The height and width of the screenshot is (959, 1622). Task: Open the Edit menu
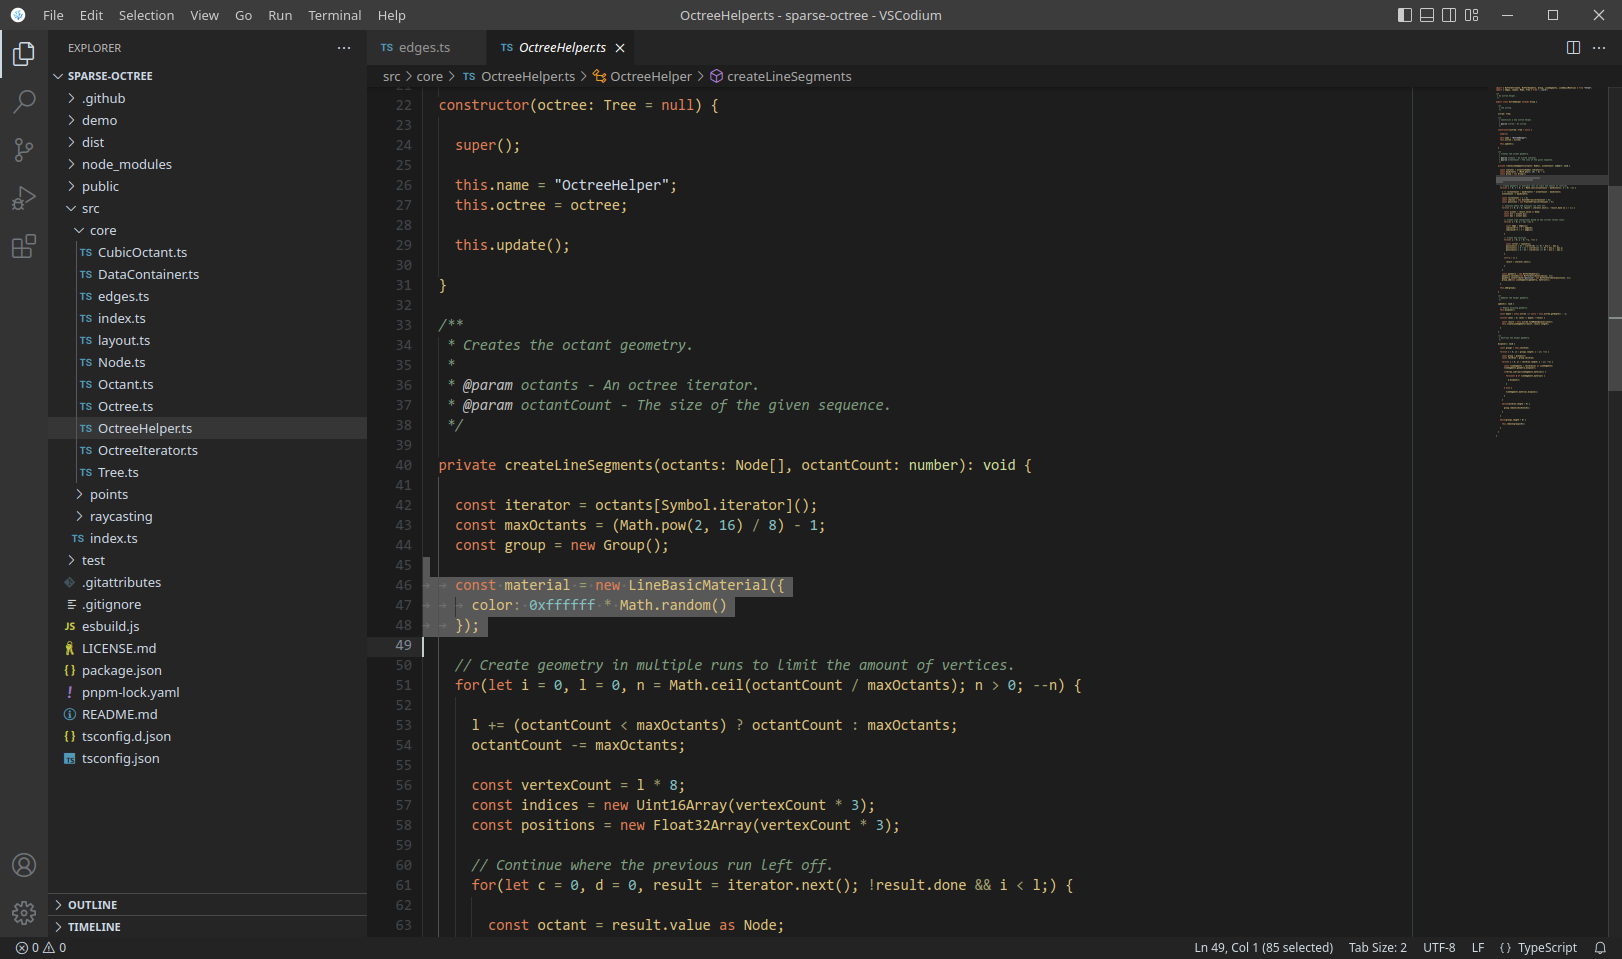click(x=92, y=15)
